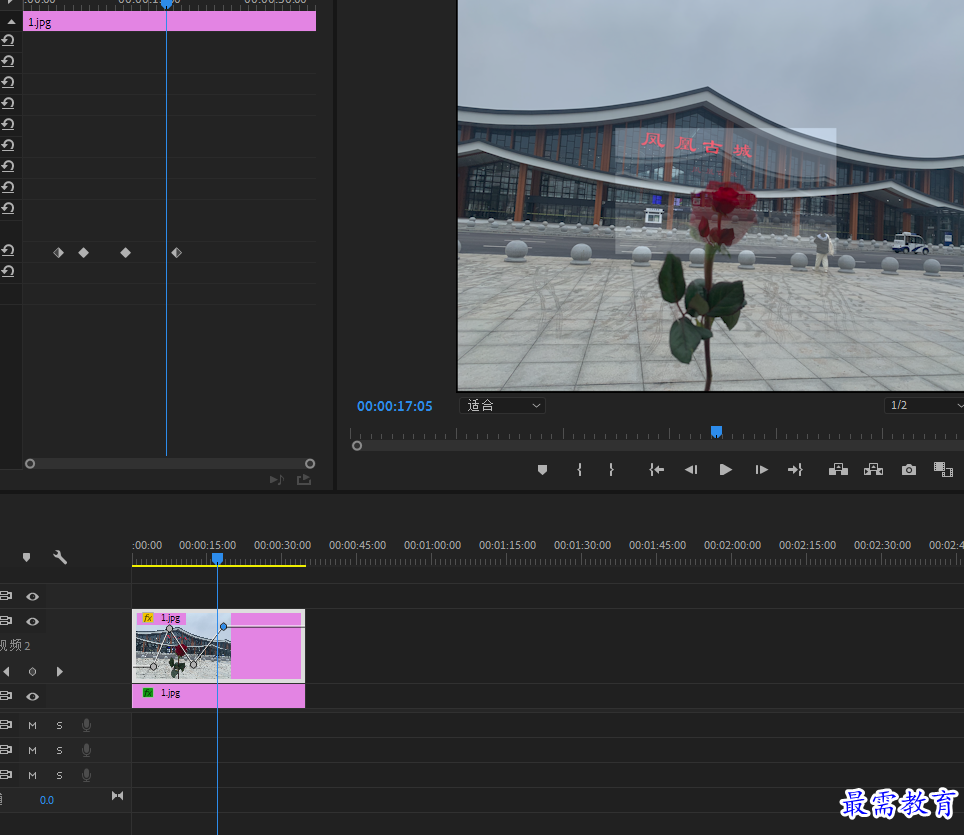
Task: Open the comparison view button
Action: [x=943, y=470]
